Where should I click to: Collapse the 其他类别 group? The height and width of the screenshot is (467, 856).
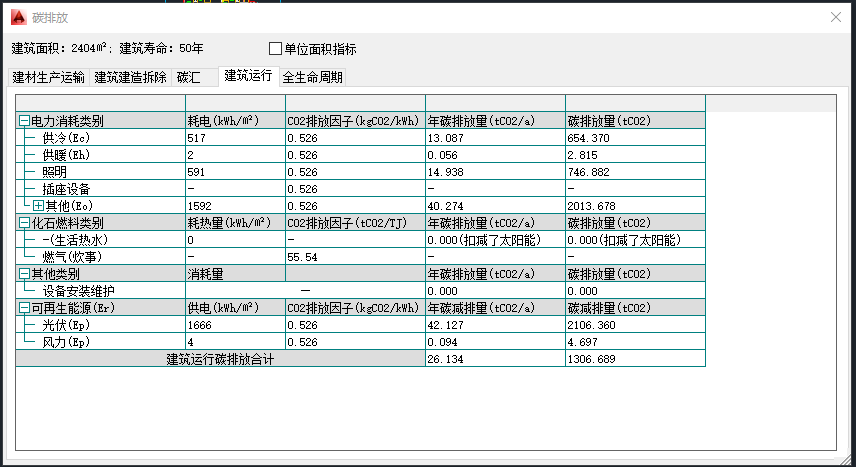point(23,274)
